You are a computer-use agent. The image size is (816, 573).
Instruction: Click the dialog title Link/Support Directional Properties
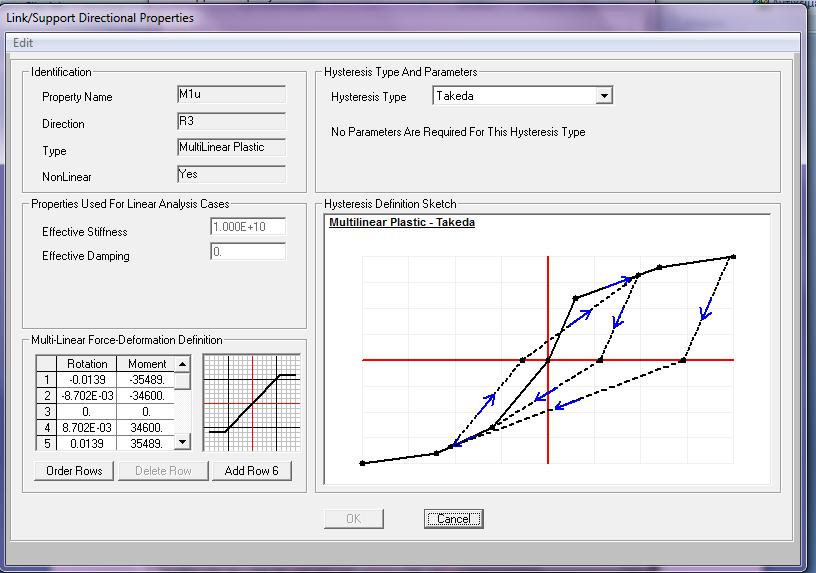coord(100,18)
